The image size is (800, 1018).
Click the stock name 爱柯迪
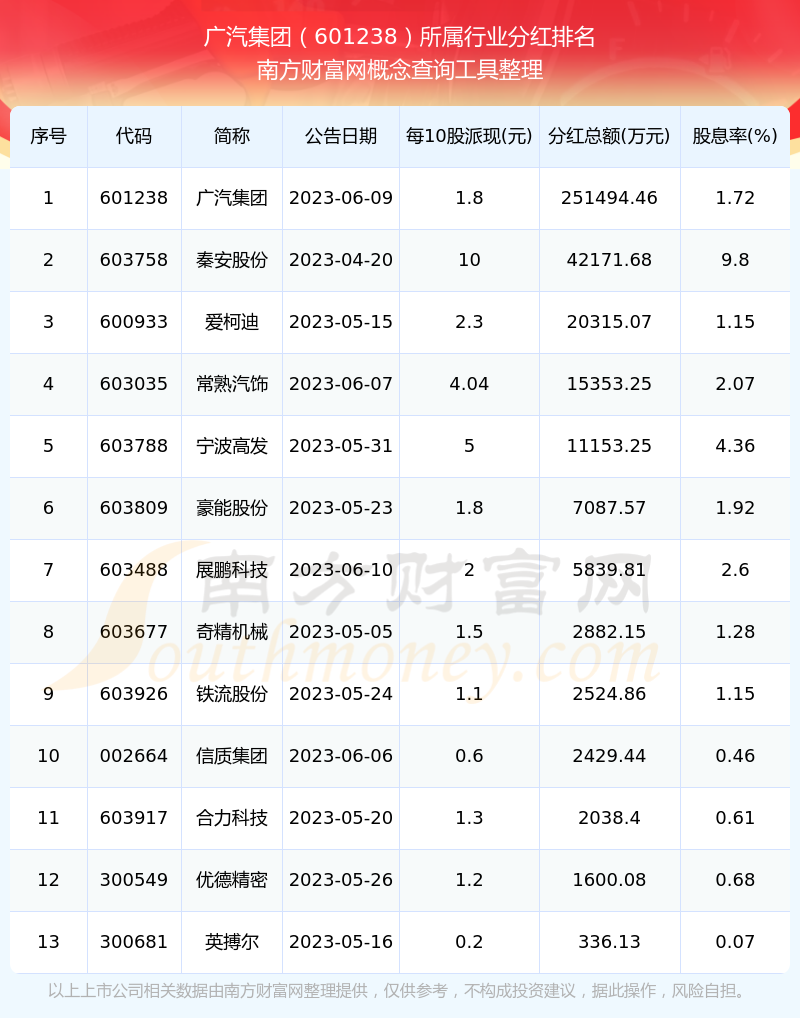coord(232,322)
